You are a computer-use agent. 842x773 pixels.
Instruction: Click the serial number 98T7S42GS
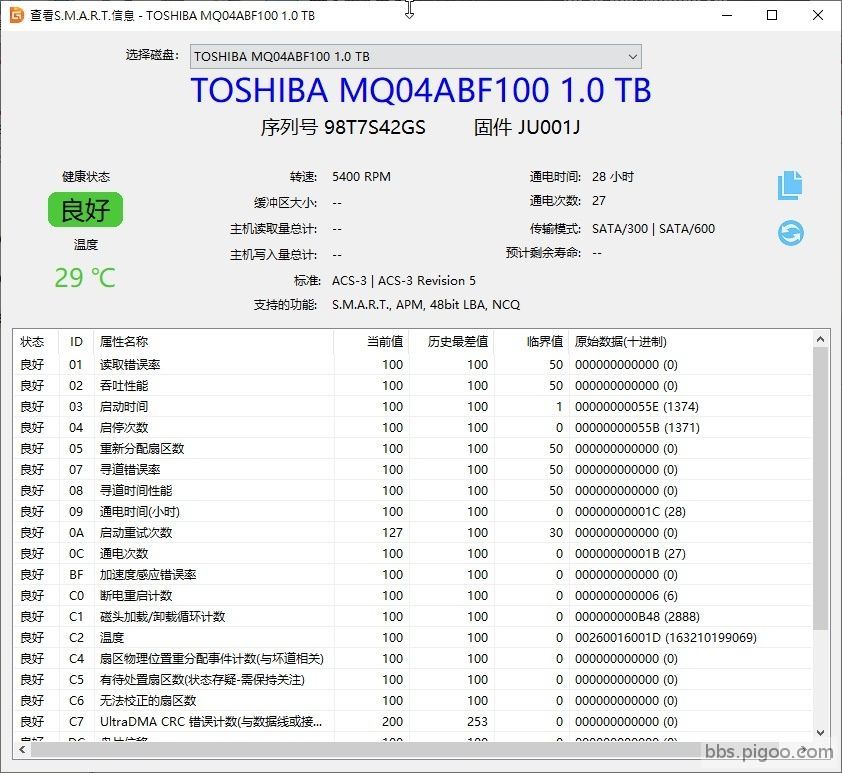pos(375,127)
